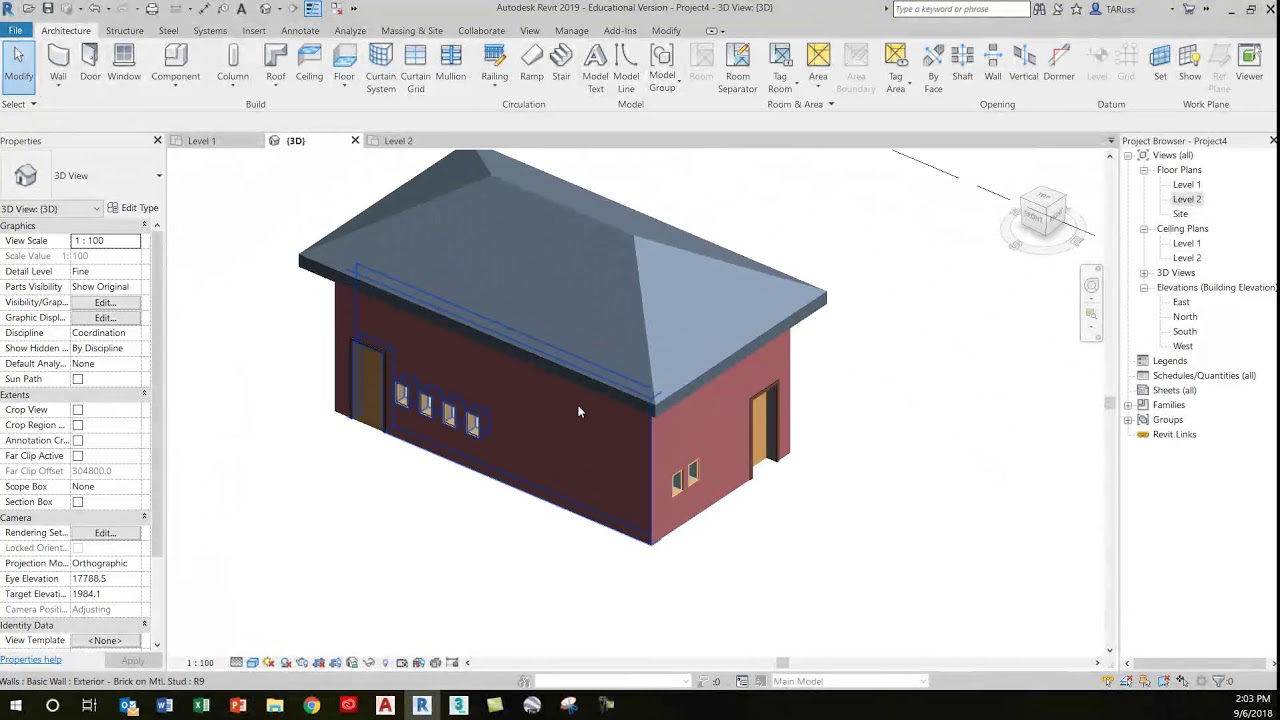Select the Railing tool
This screenshot has height=720, width=1280.
494,62
